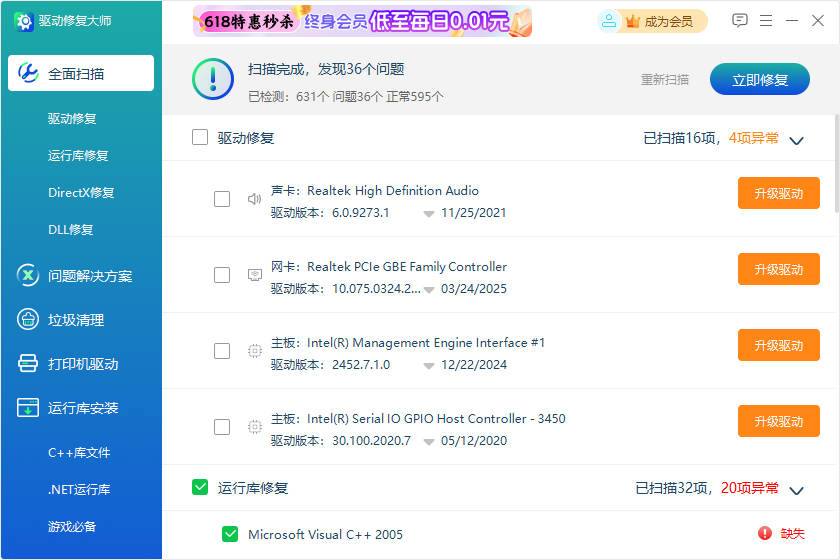Collapse the 运行库修复 section chevron
The height and width of the screenshot is (560, 840).
(797, 490)
